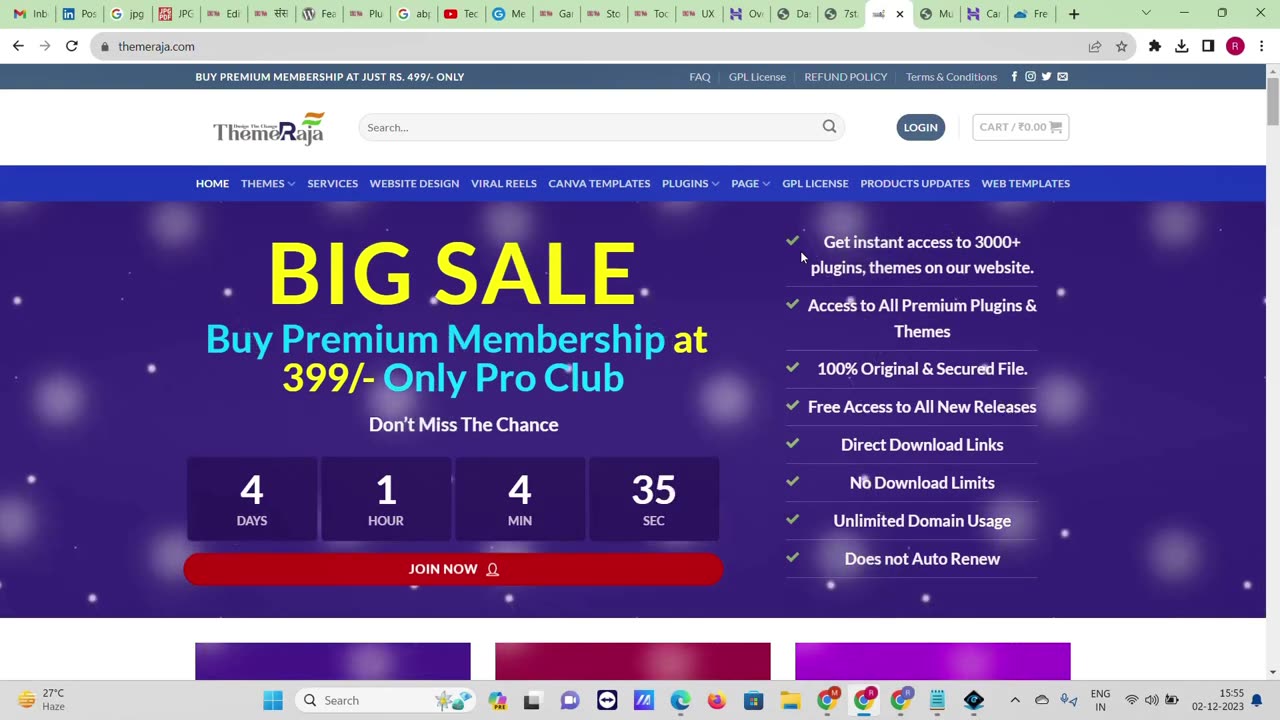Switch to the WordPress 'Fea' browser tab

click(x=319, y=14)
